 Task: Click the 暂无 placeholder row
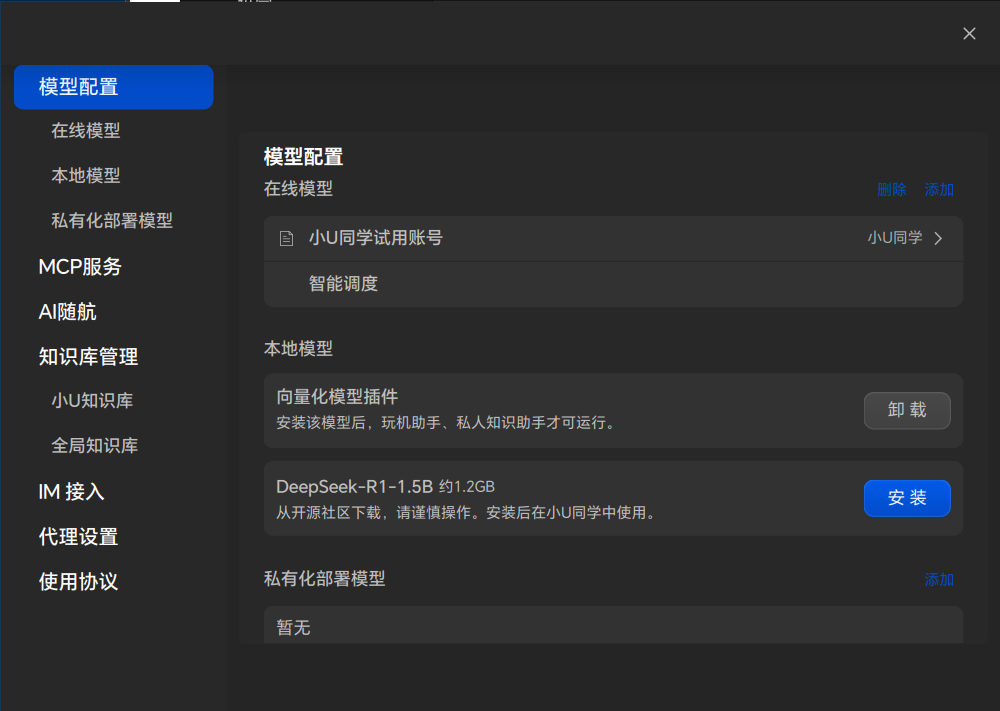click(x=614, y=626)
